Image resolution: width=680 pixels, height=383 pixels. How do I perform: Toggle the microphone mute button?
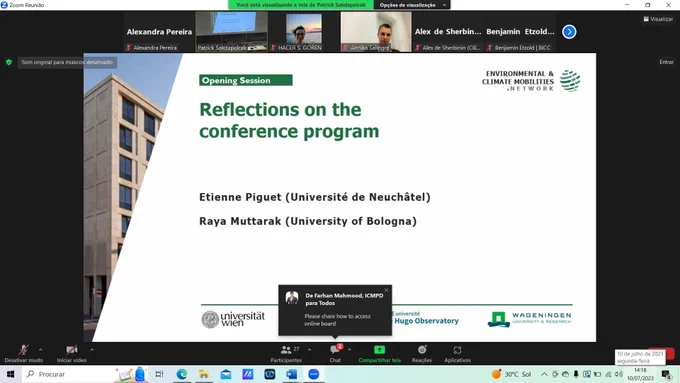pos(23,354)
